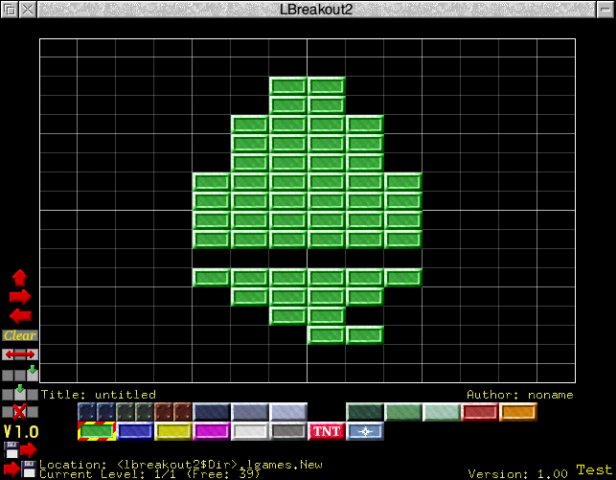The width and height of the screenshot is (616, 480).
Task: Click the Version: 1.00 text
Action: (517, 473)
